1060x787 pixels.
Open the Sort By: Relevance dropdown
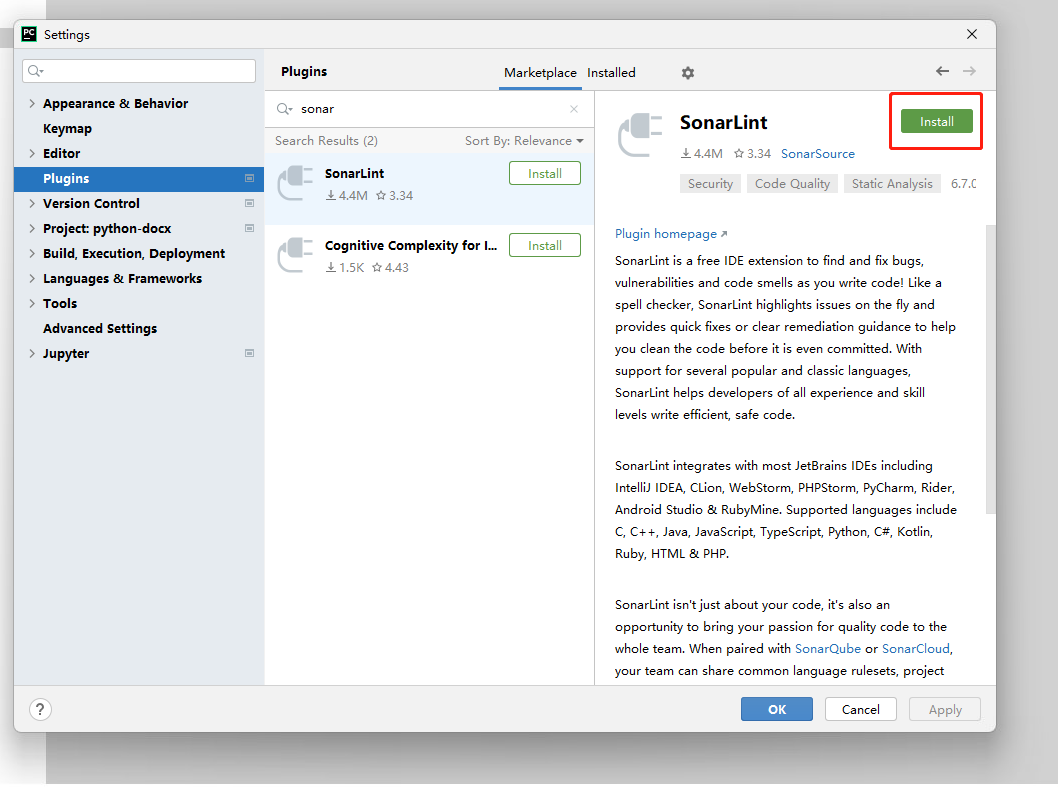[x=524, y=141]
